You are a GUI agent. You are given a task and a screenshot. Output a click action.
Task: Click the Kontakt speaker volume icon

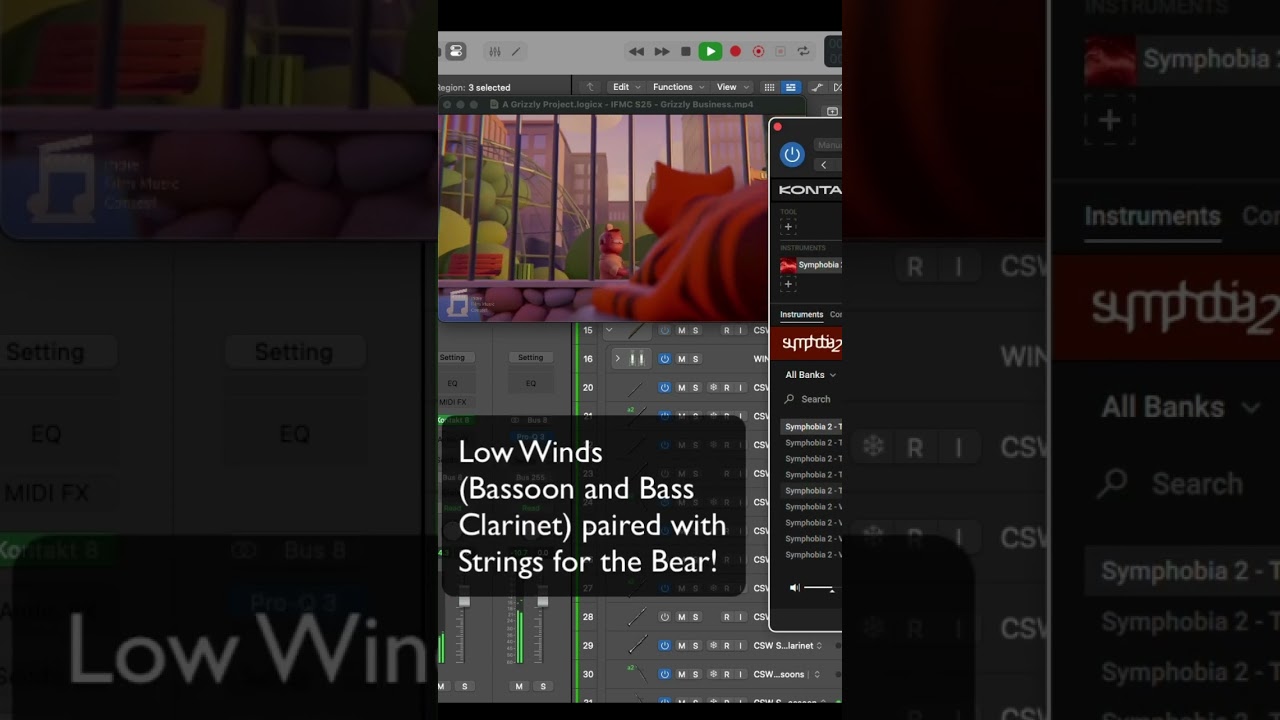pos(794,588)
